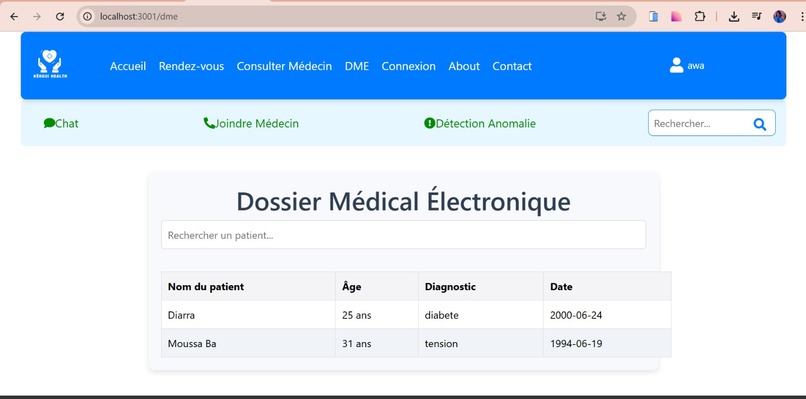Click the Dossier Médical Électronique heading
806x399 pixels.
click(x=404, y=201)
